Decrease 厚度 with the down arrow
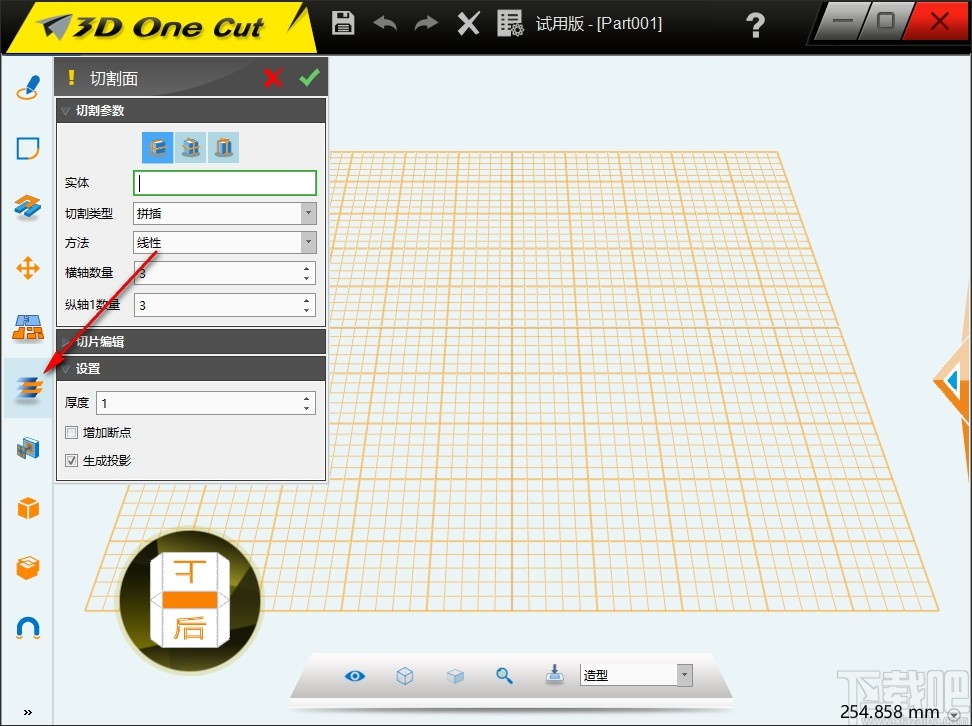 (x=306, y=408)
